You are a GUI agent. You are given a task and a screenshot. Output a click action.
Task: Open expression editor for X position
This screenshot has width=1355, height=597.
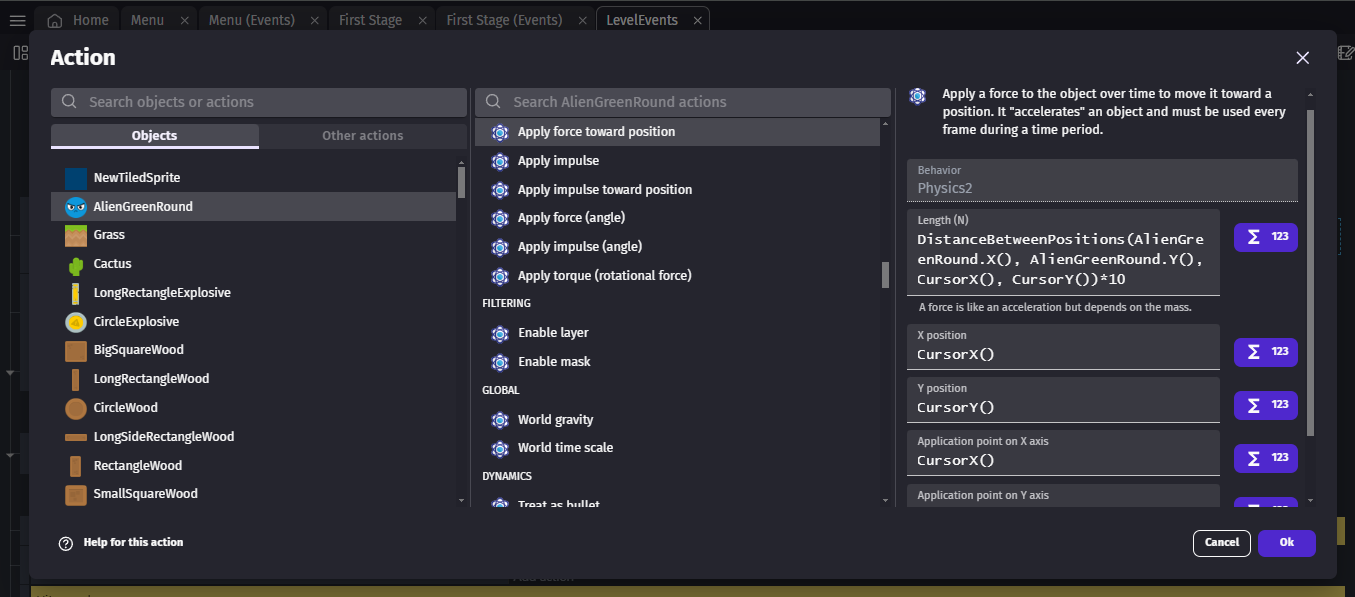[1265, 352]
